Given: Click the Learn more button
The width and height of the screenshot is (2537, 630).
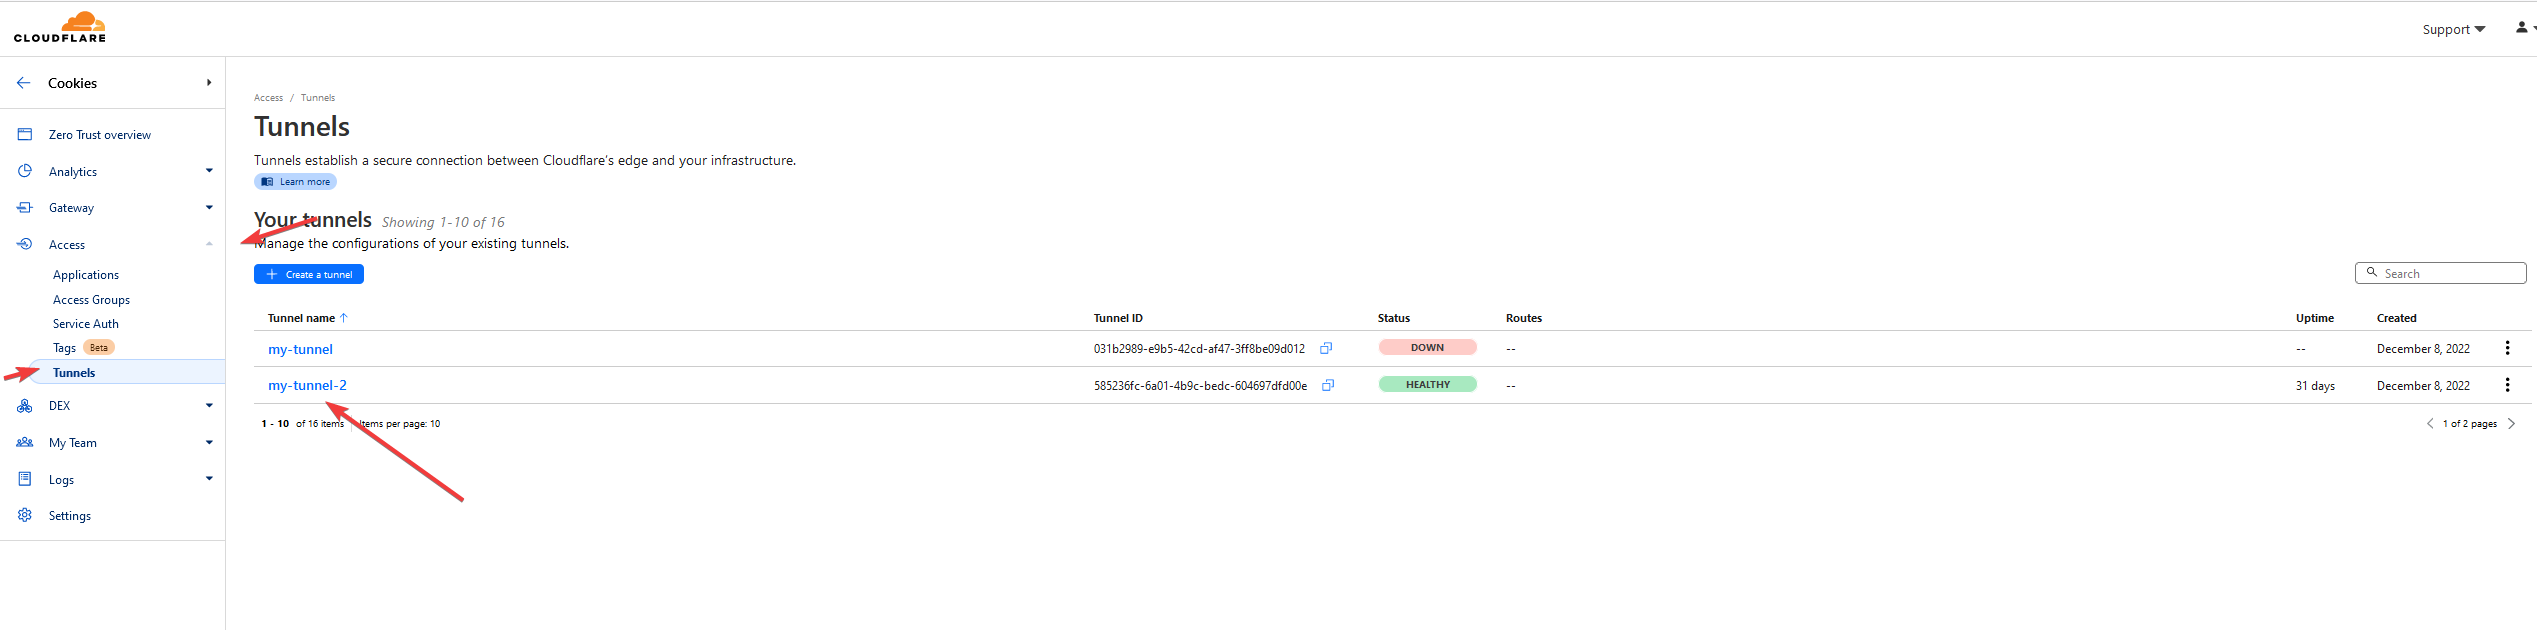Looking at the screenshot, I should pos(295,182).
